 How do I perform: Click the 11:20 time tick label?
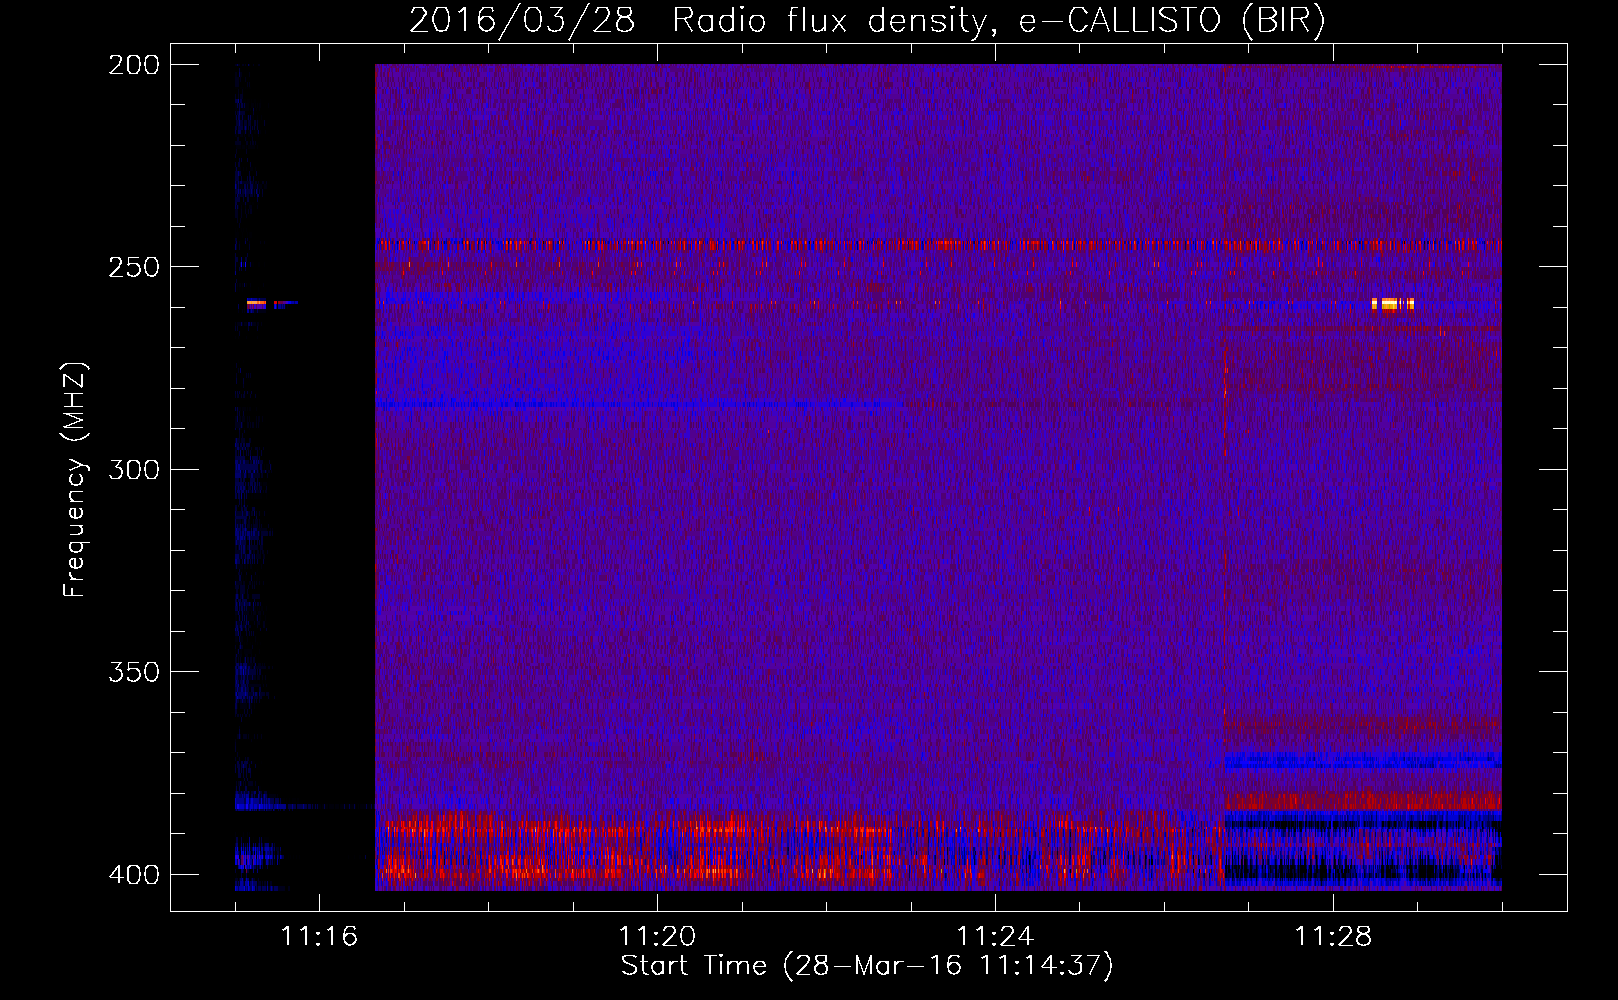[657, 936]
